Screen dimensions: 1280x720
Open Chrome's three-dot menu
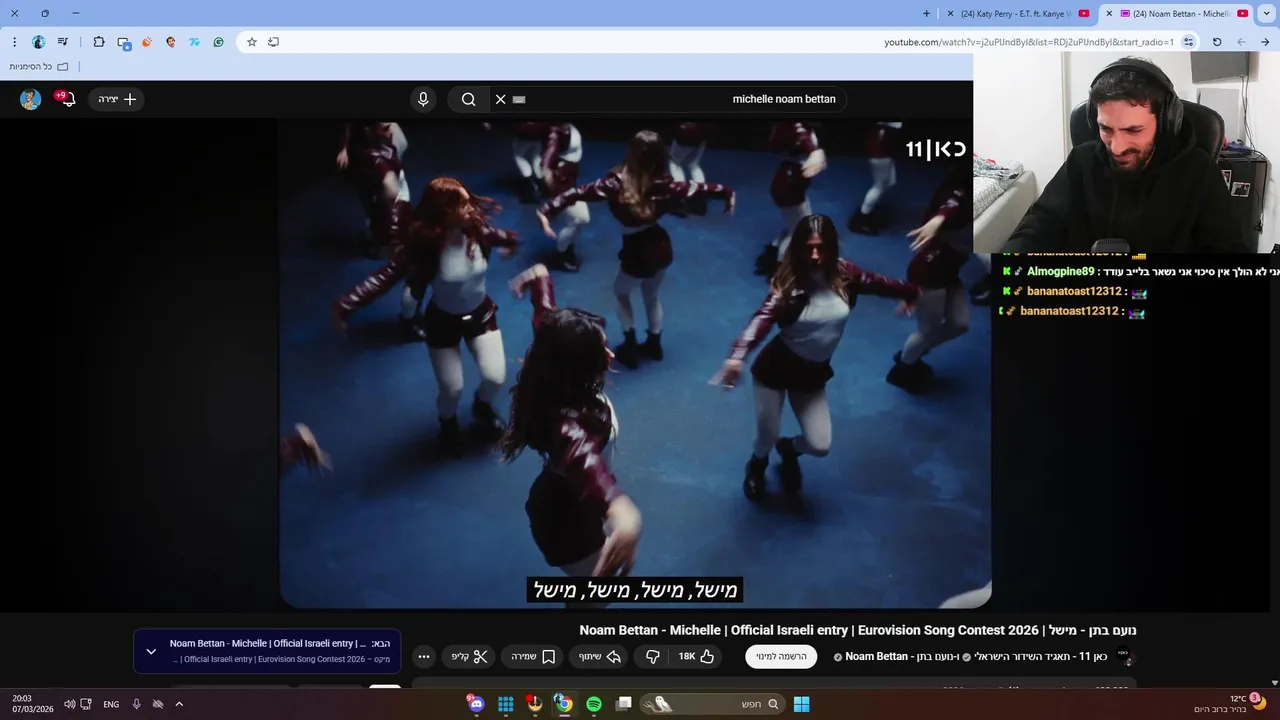click(14, 42)
